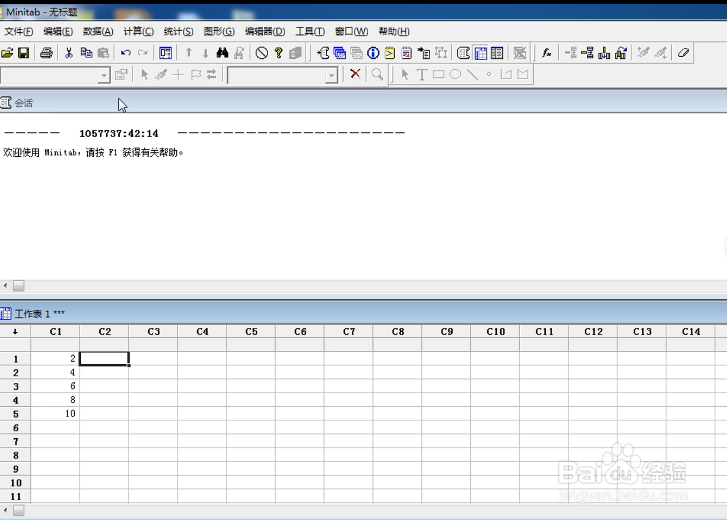727x520 pixels.
Task: Open the 工具(T) menu
Action: (310, 32)
